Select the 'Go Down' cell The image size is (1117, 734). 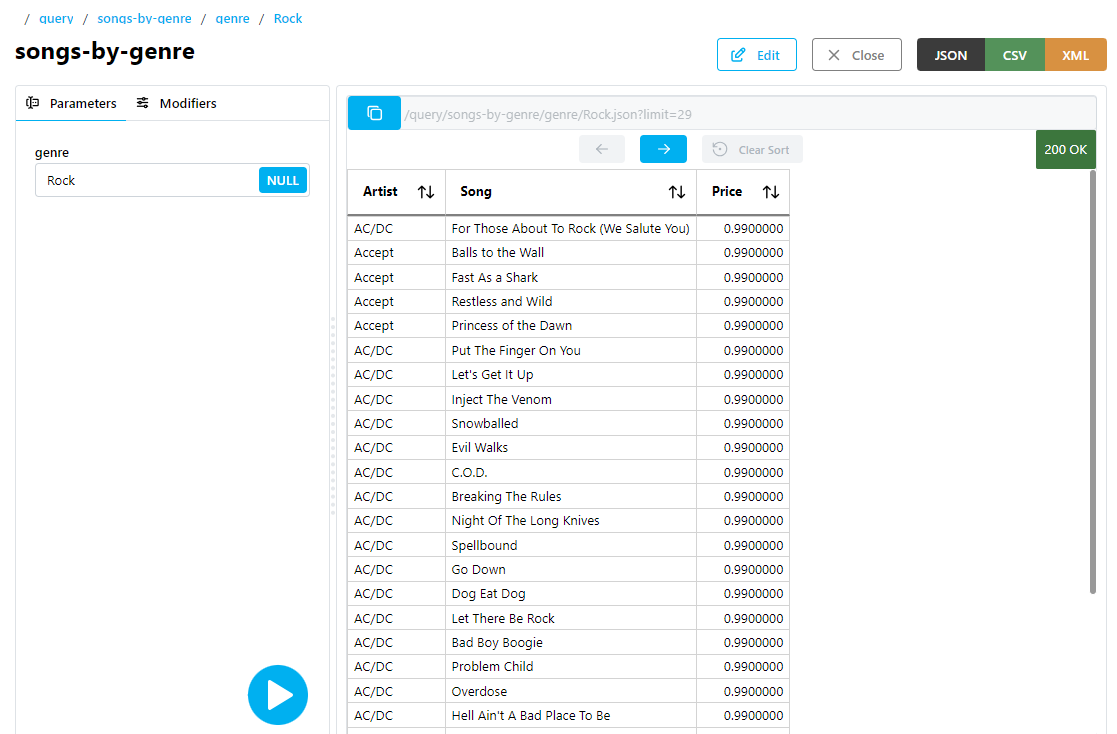(571, 569)
